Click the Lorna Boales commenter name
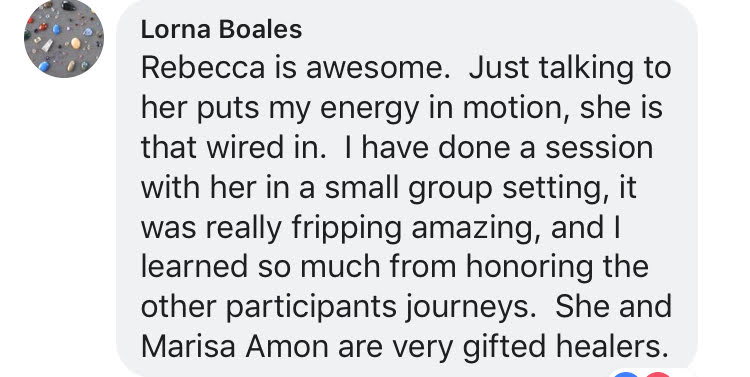The width and height of the screenshot is (750, 377). [x=221, y=30]
